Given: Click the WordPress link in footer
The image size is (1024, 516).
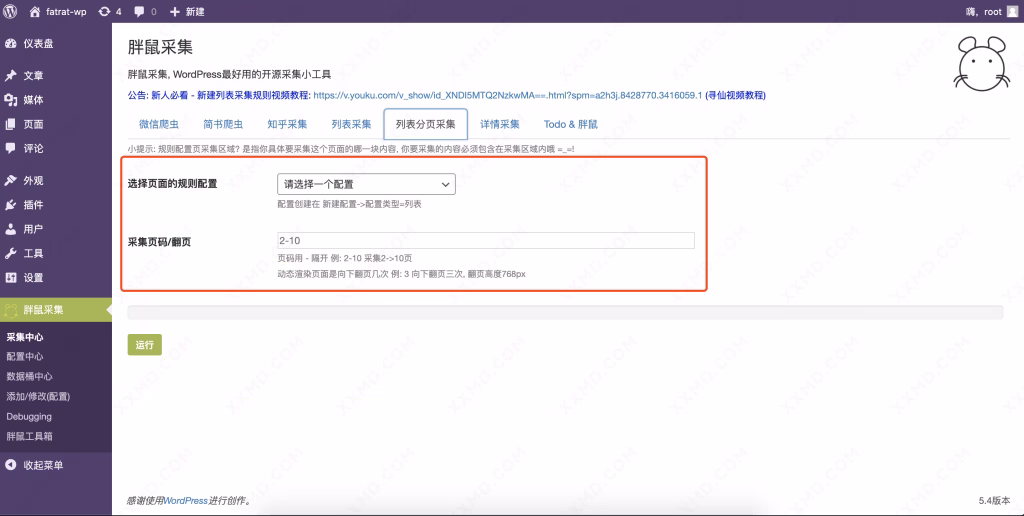Looking at the screenshot, I should coord(185,500).
